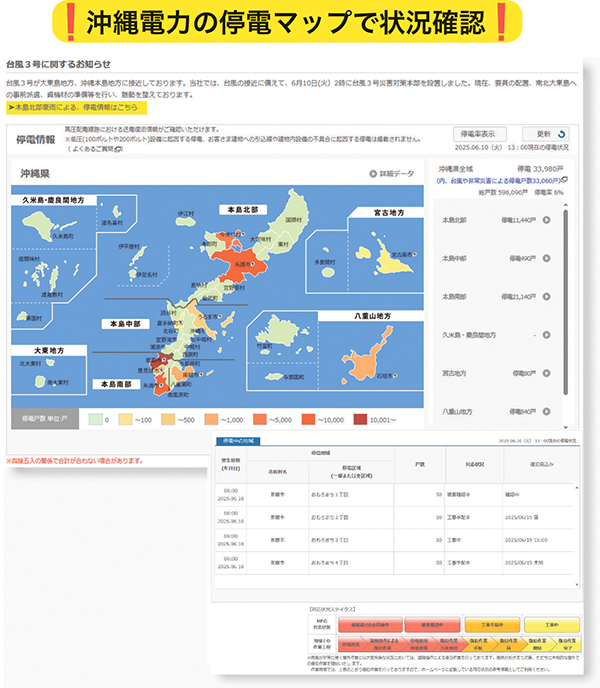The height and width of the screenshot is (688, 600).
Task: Click the おもろまち3丁目 table cell
Action: click(351, 540)
